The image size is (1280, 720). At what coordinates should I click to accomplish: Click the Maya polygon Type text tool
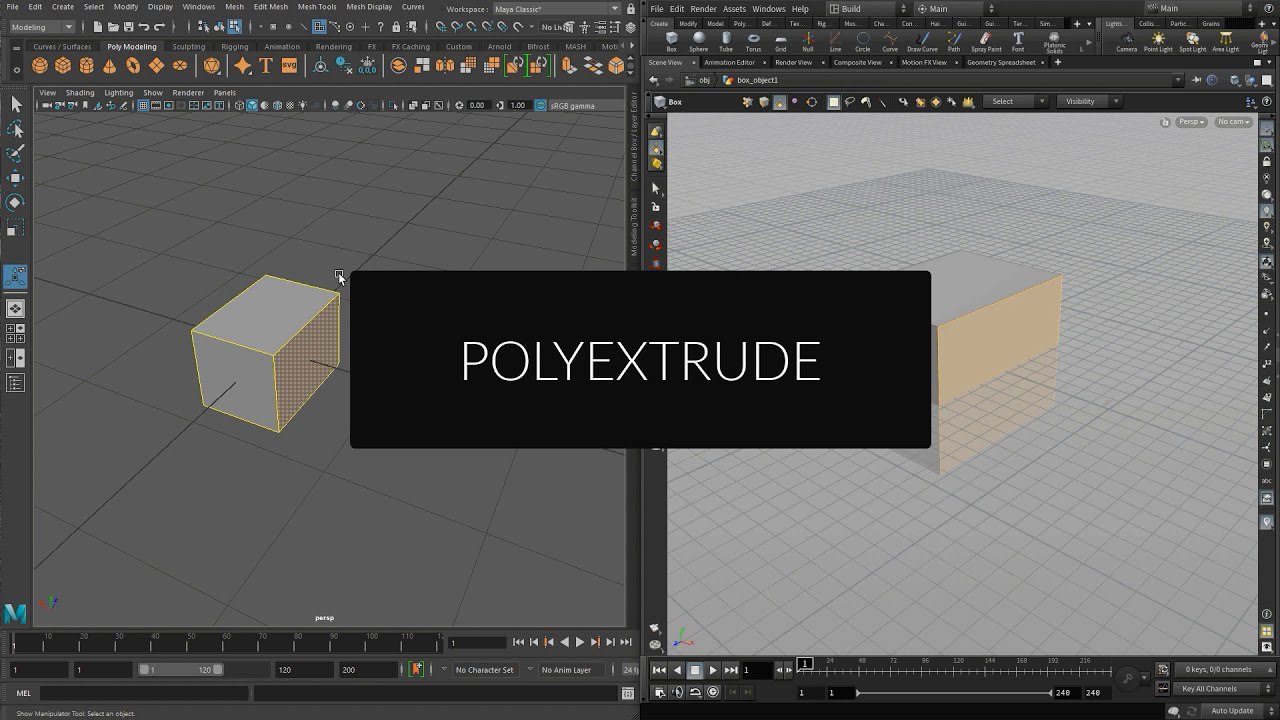point(266,66)
